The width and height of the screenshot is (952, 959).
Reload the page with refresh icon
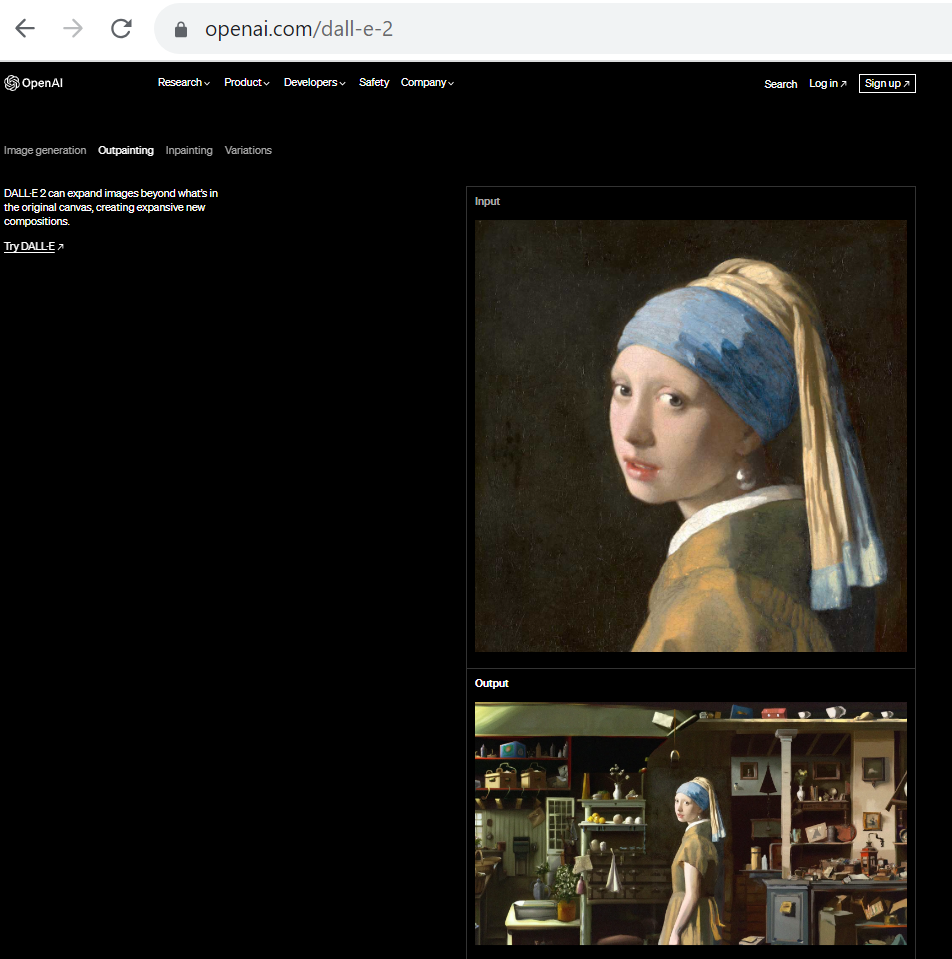(121, 29)
